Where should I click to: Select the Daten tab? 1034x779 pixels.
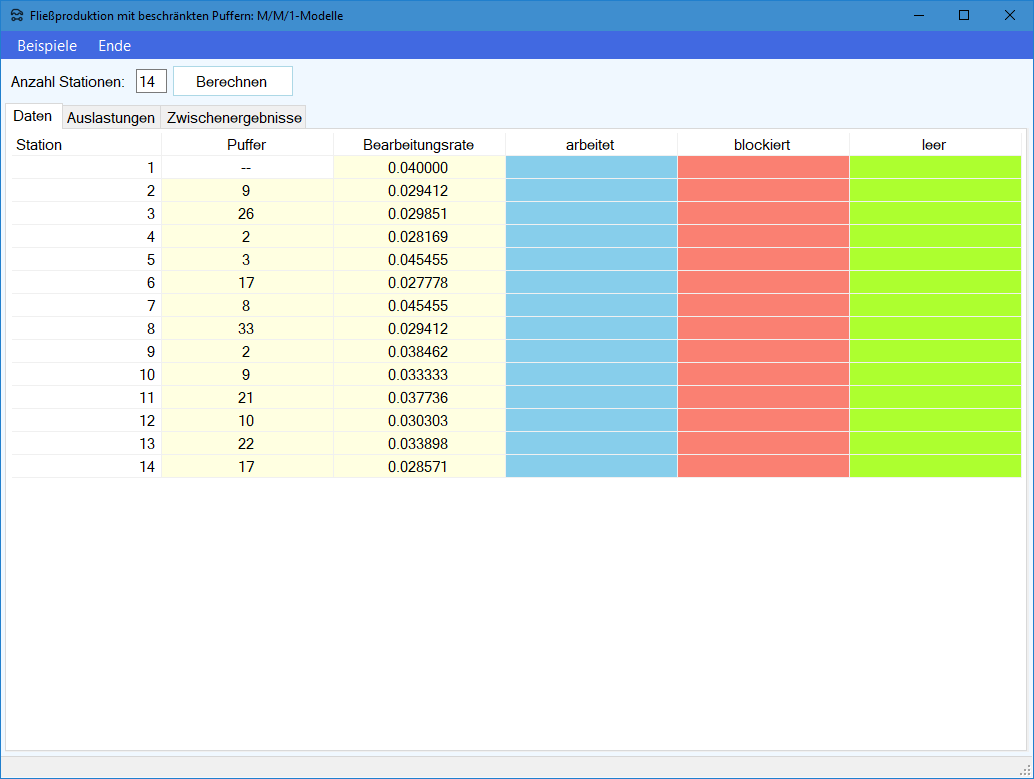[33, 116]
